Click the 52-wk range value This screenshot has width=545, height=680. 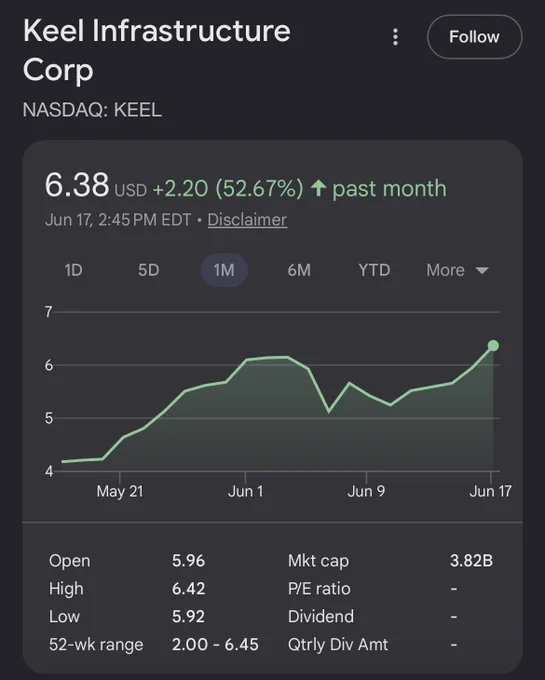pyautogui.click(x=215, y=644)
